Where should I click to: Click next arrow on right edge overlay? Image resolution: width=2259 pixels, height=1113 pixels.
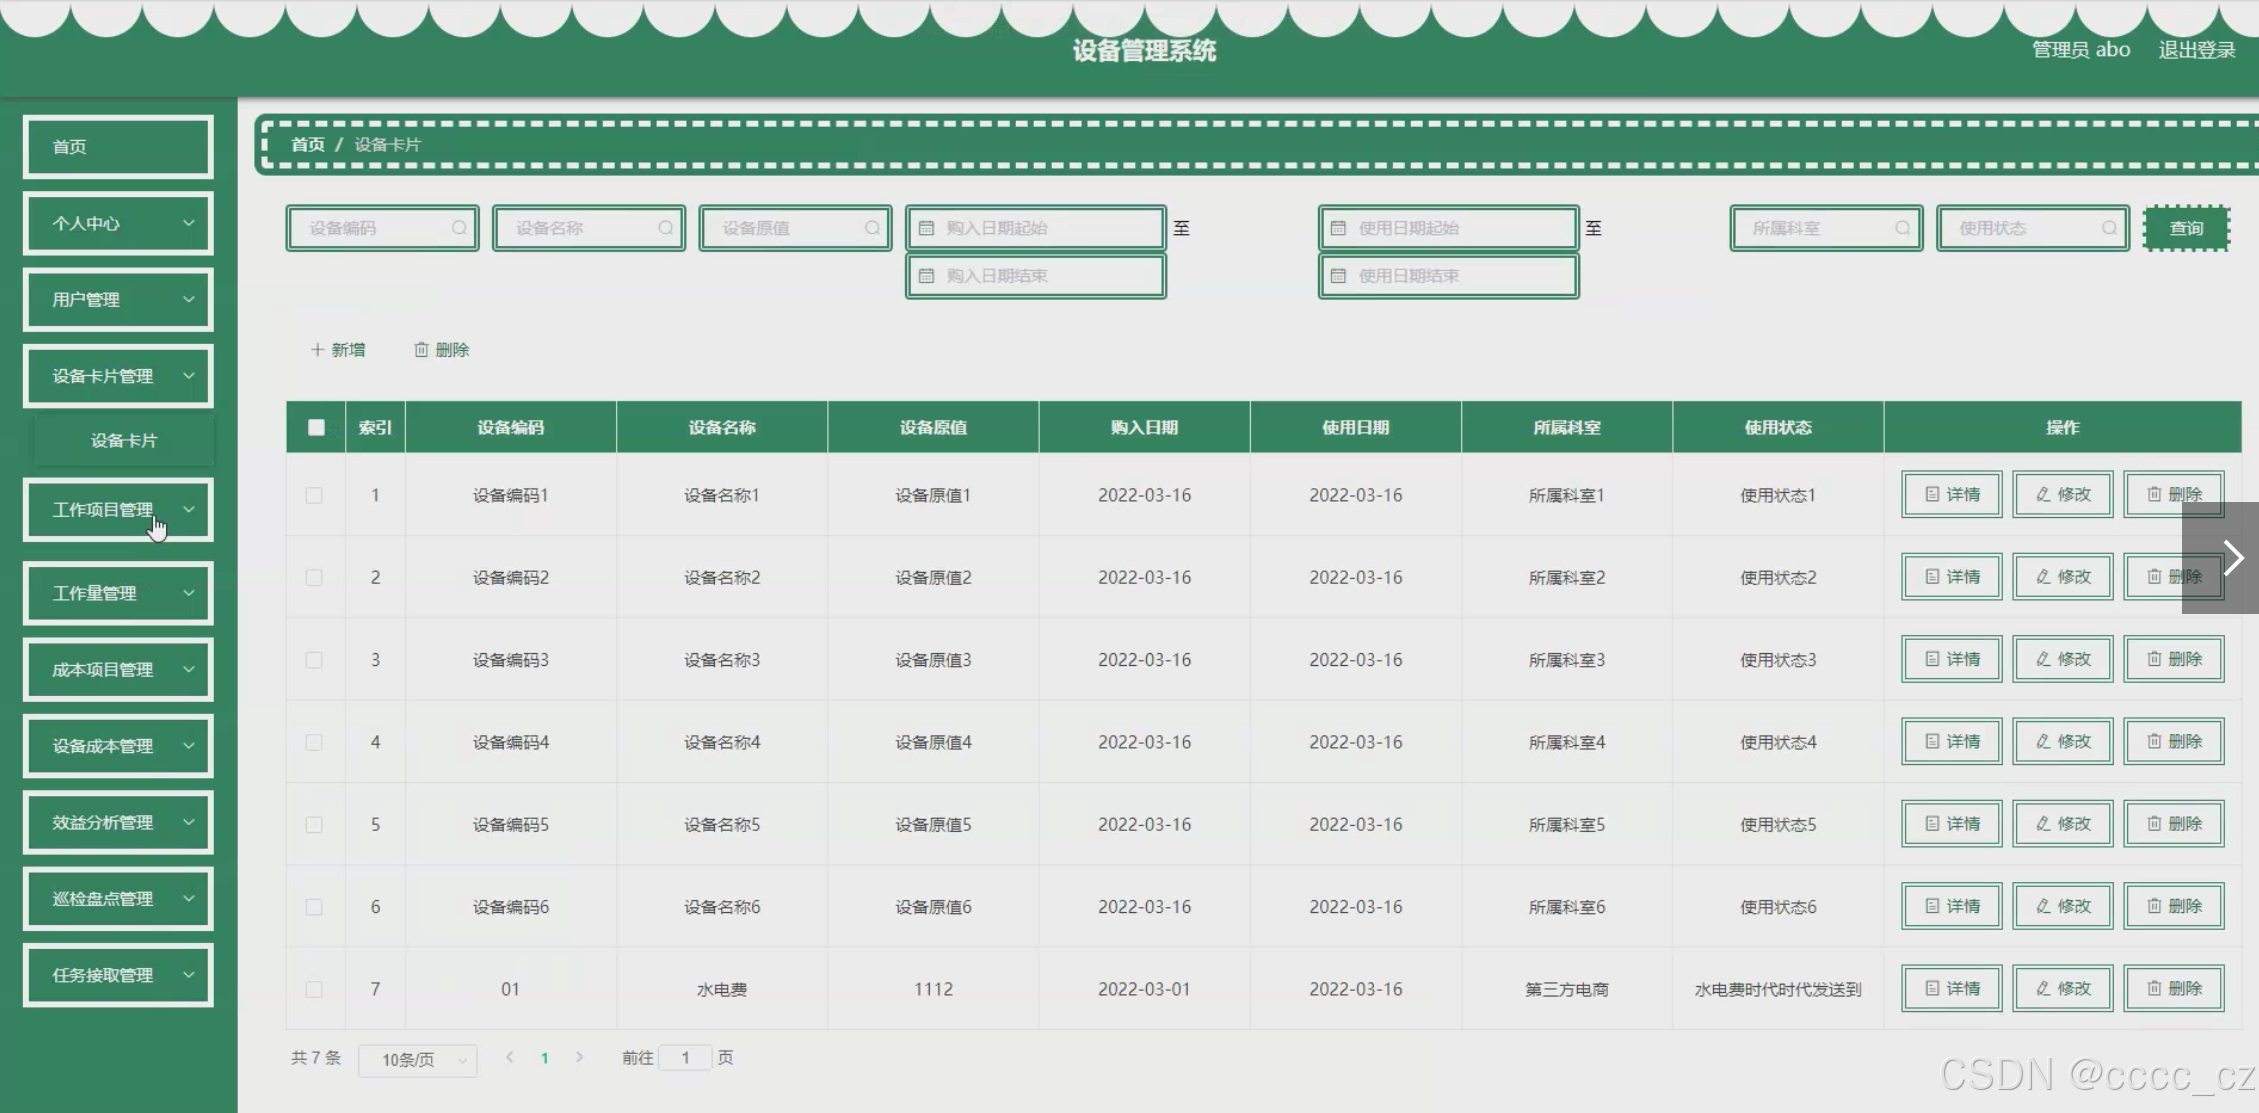pos(2232,558)
